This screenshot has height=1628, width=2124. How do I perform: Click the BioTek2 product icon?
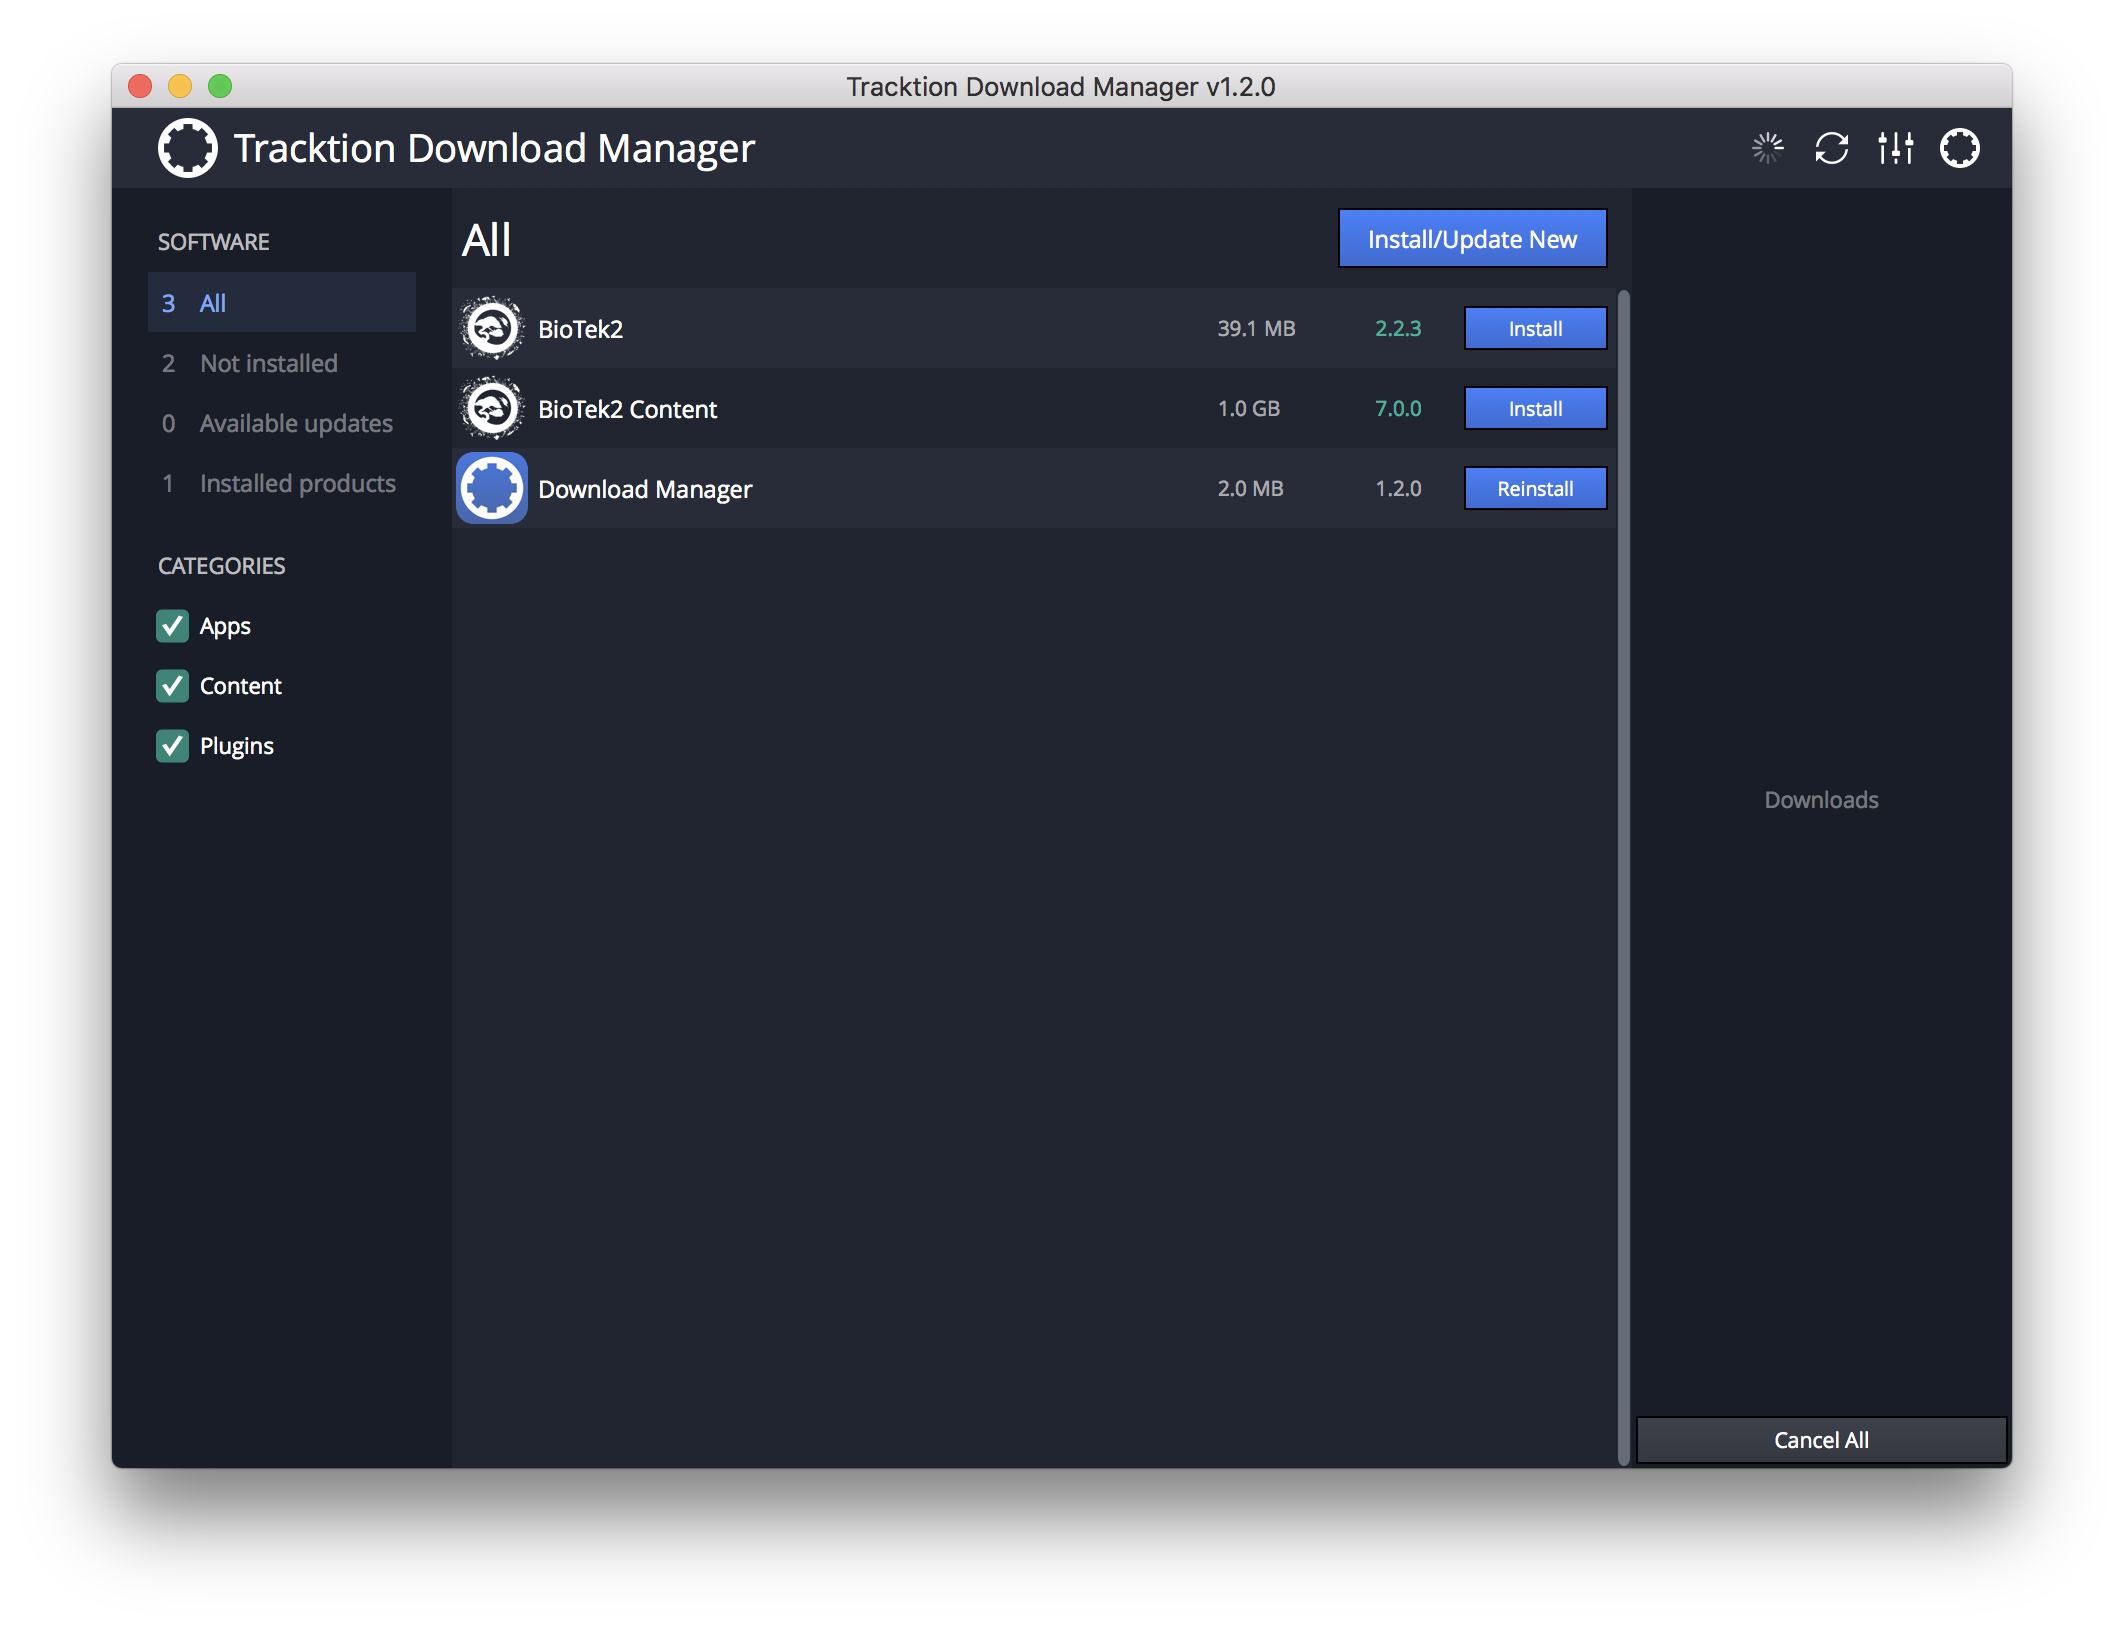(x=492, y=329)
